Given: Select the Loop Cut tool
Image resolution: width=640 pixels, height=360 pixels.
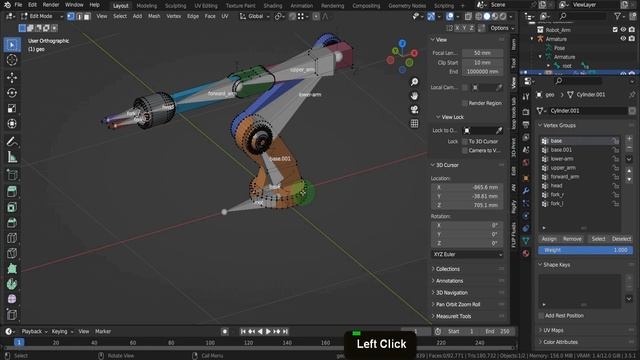Looking at the screenshot, I should pyautogui.click(x=12, y=238).
